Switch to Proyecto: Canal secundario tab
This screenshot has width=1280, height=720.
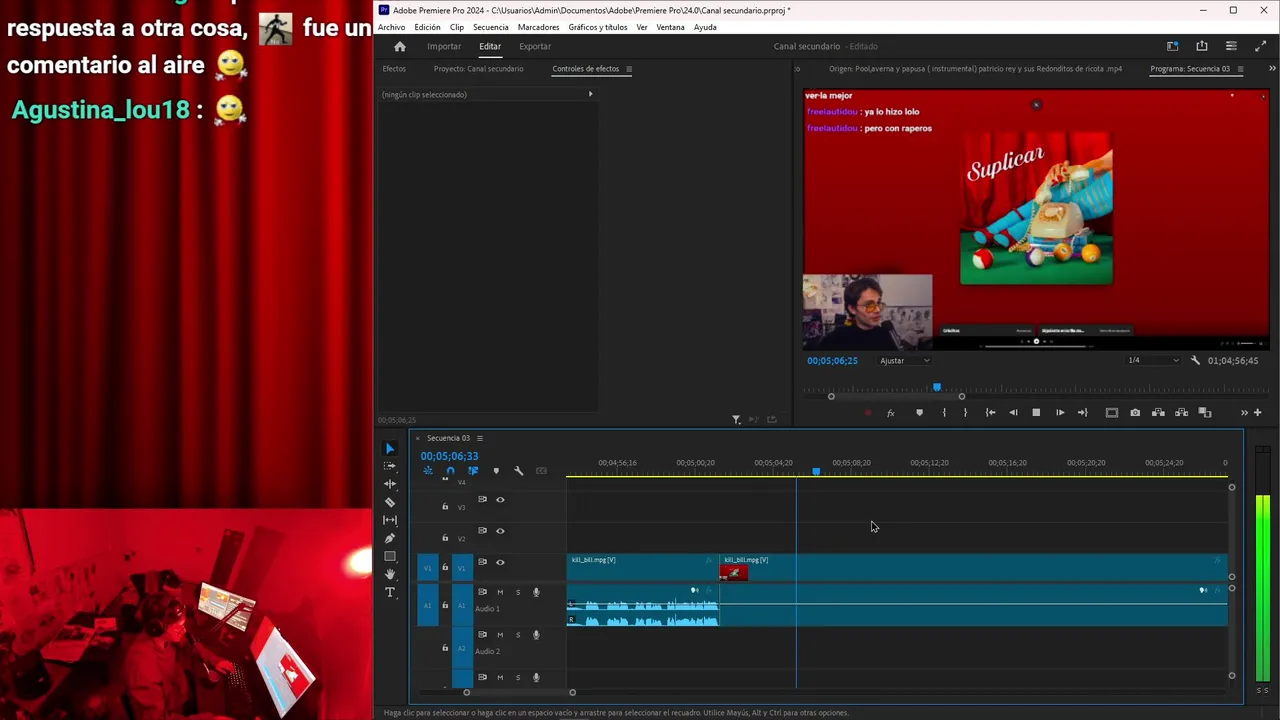[478, 69]
